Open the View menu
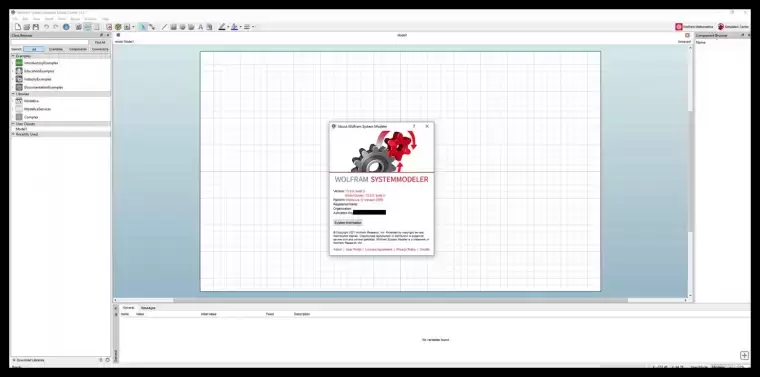The image size is (760, 377). pos(36,19)
